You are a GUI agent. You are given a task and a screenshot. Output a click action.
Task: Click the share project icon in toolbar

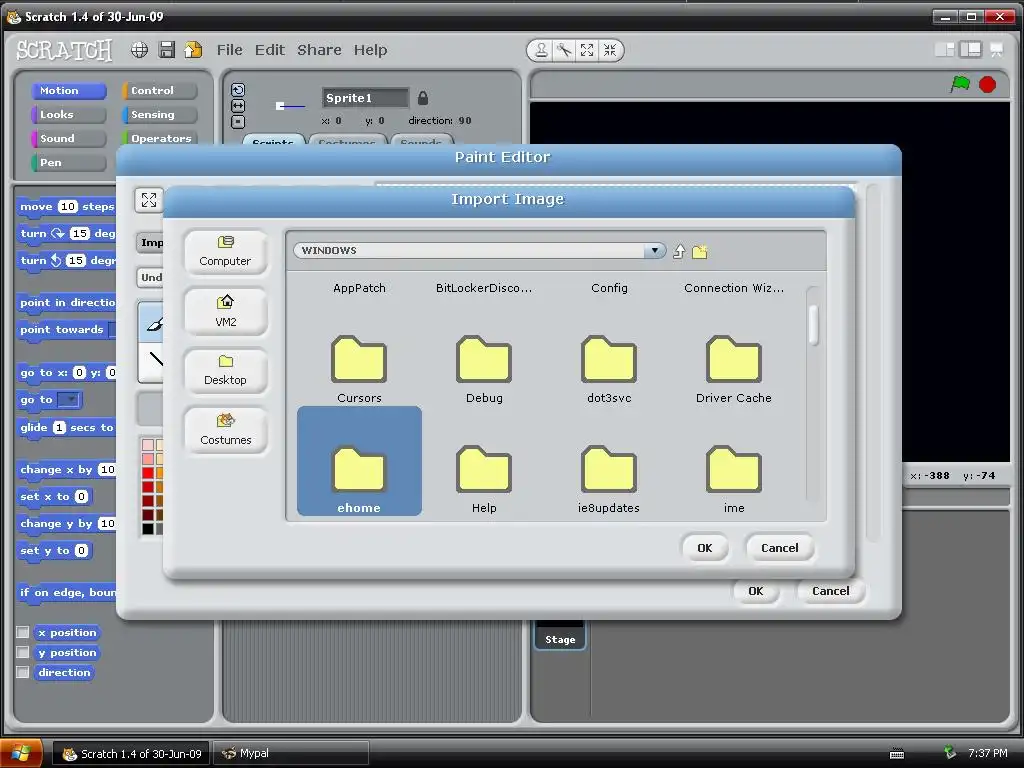point(193,50)
